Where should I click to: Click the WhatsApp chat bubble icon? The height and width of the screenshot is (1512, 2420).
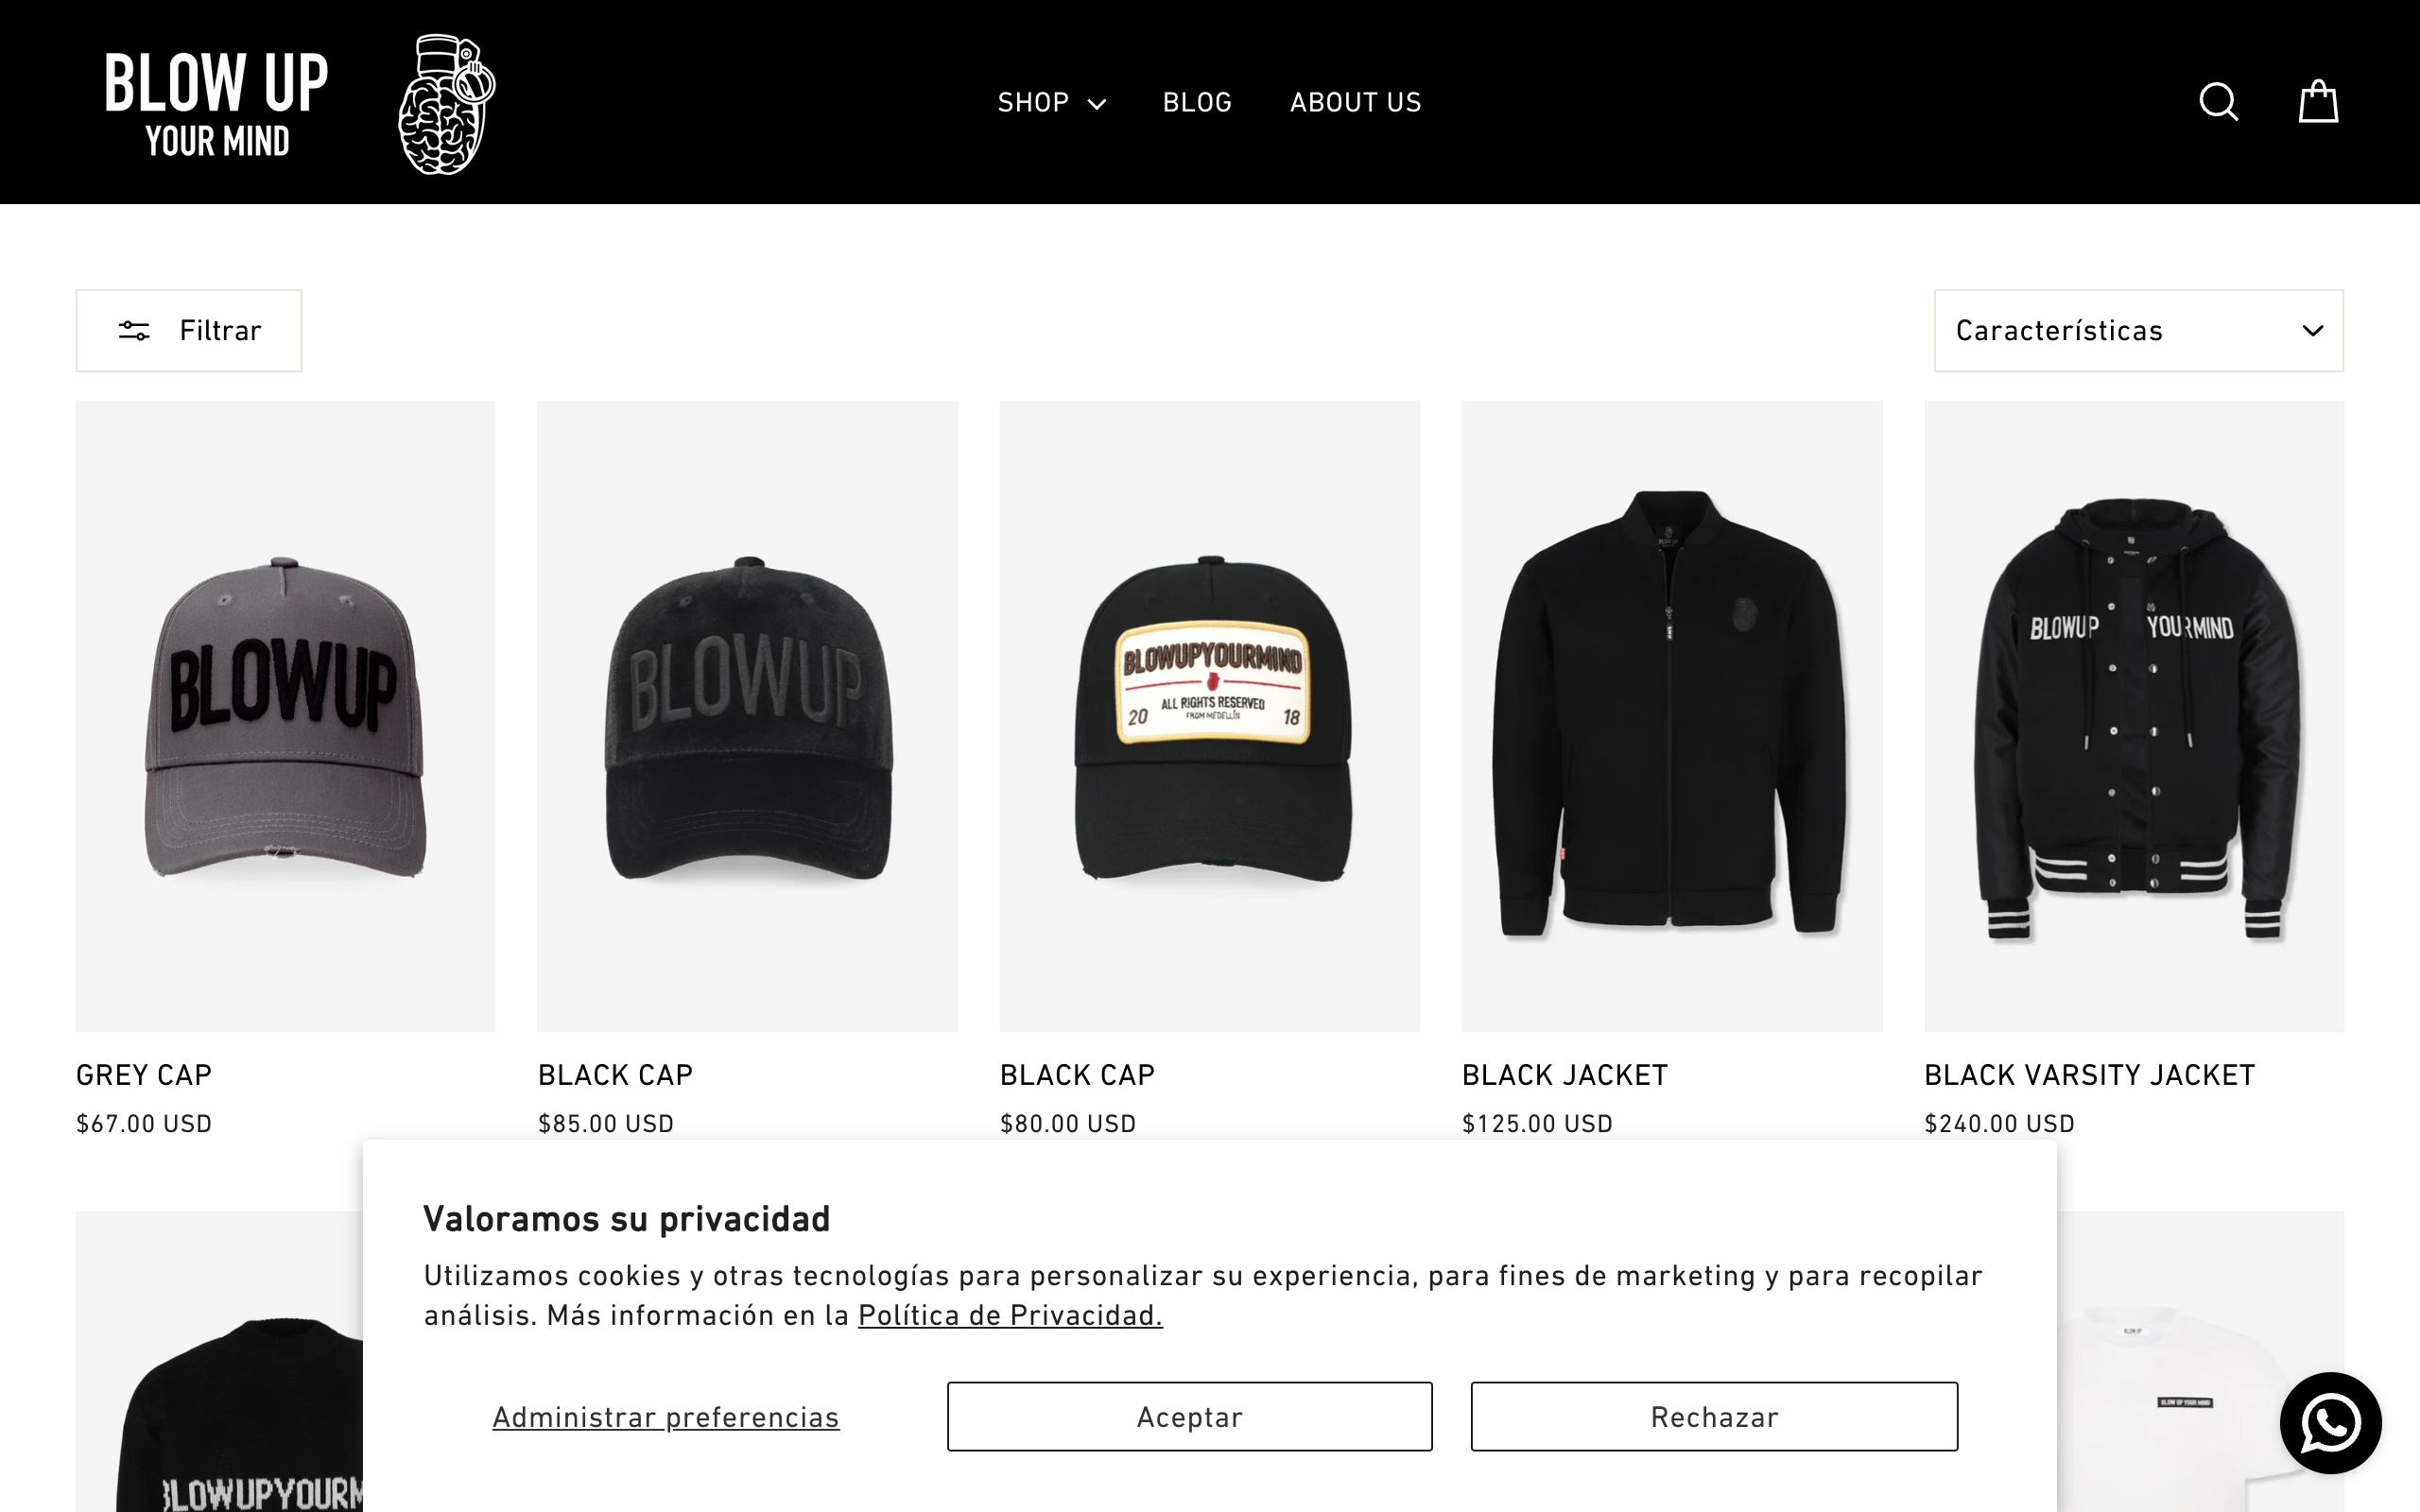(2330, 1422)
